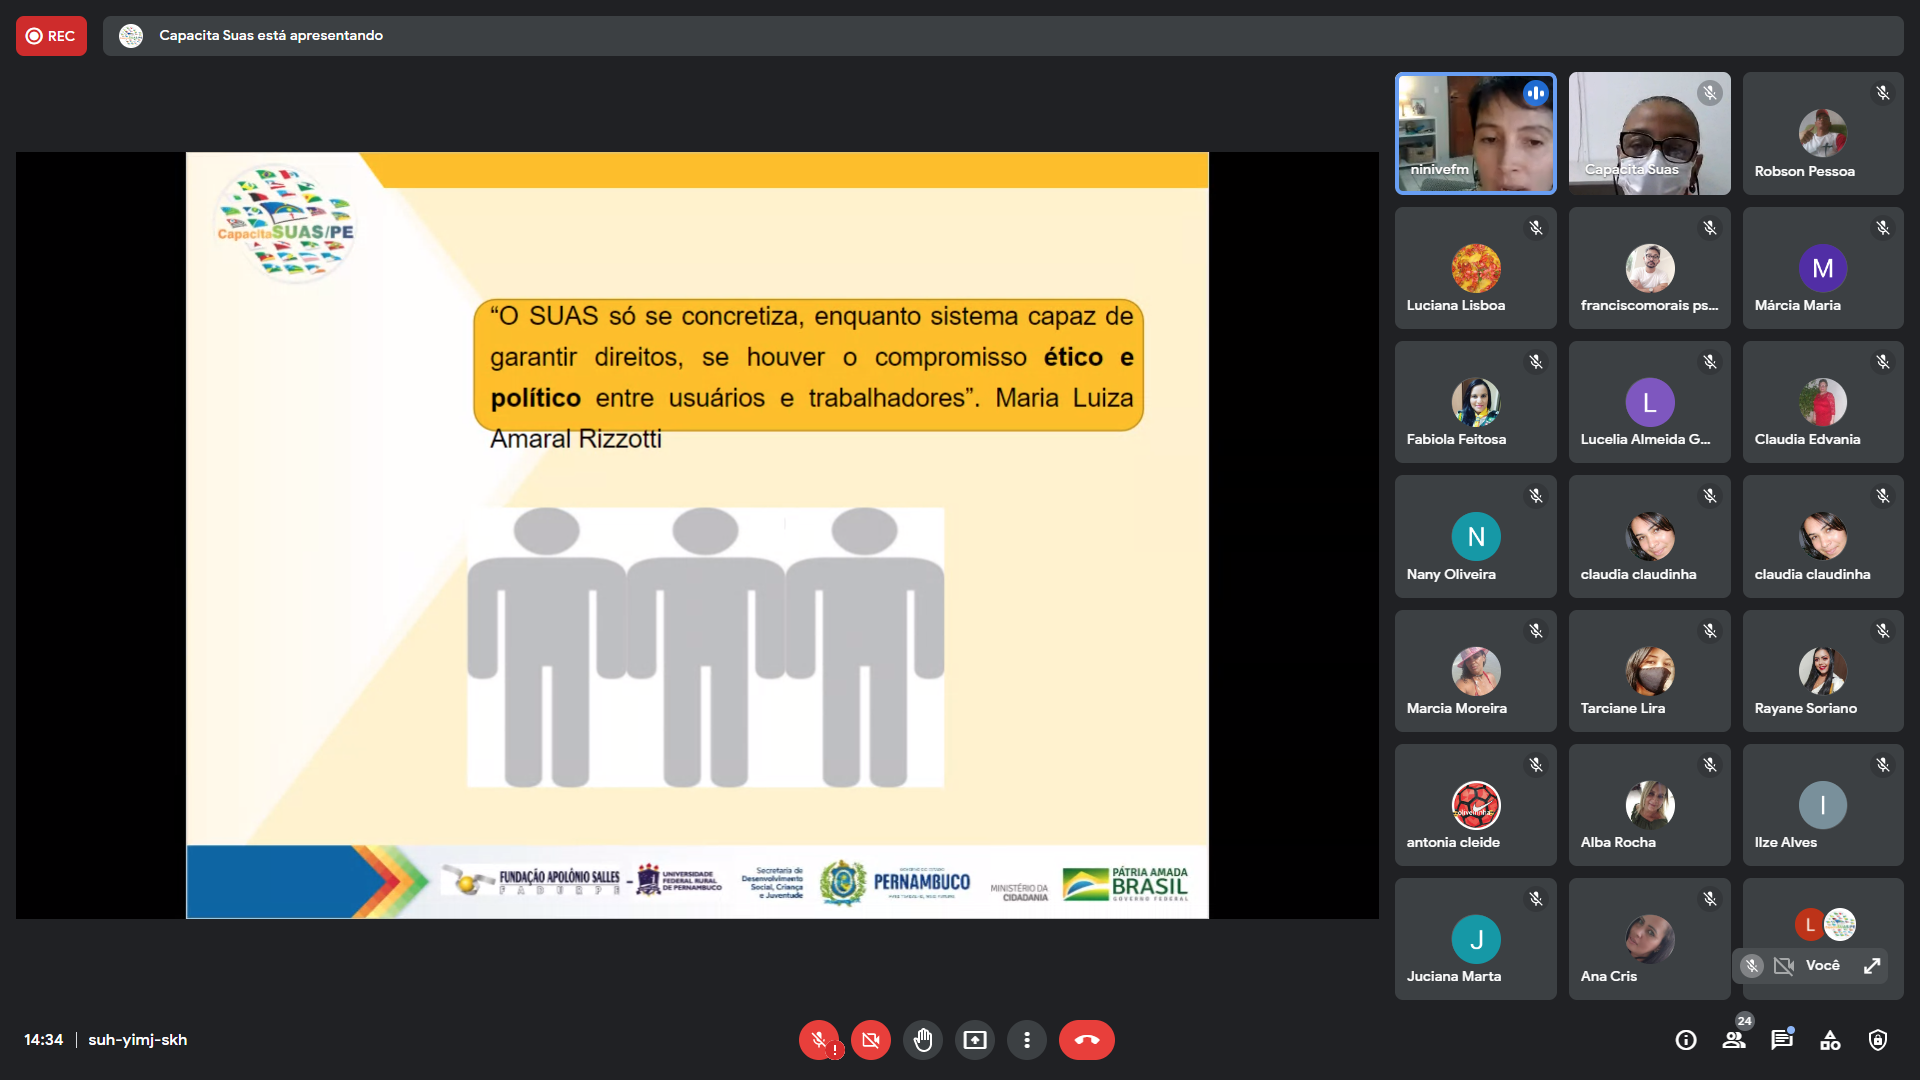Screen dimensions: 1920x1080
Task: Open host controls shield icon
Action: pyautogui.click(x=1878, y=1040)
